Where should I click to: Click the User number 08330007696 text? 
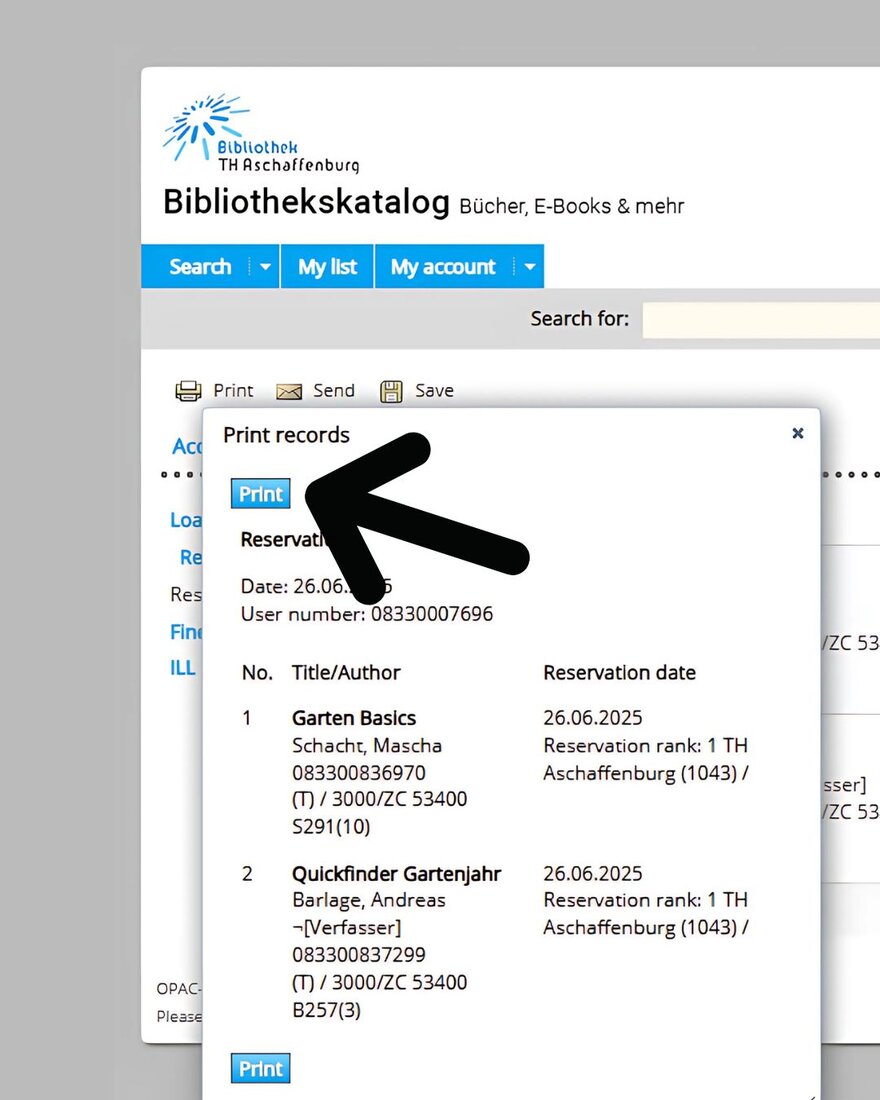point(366,614)
